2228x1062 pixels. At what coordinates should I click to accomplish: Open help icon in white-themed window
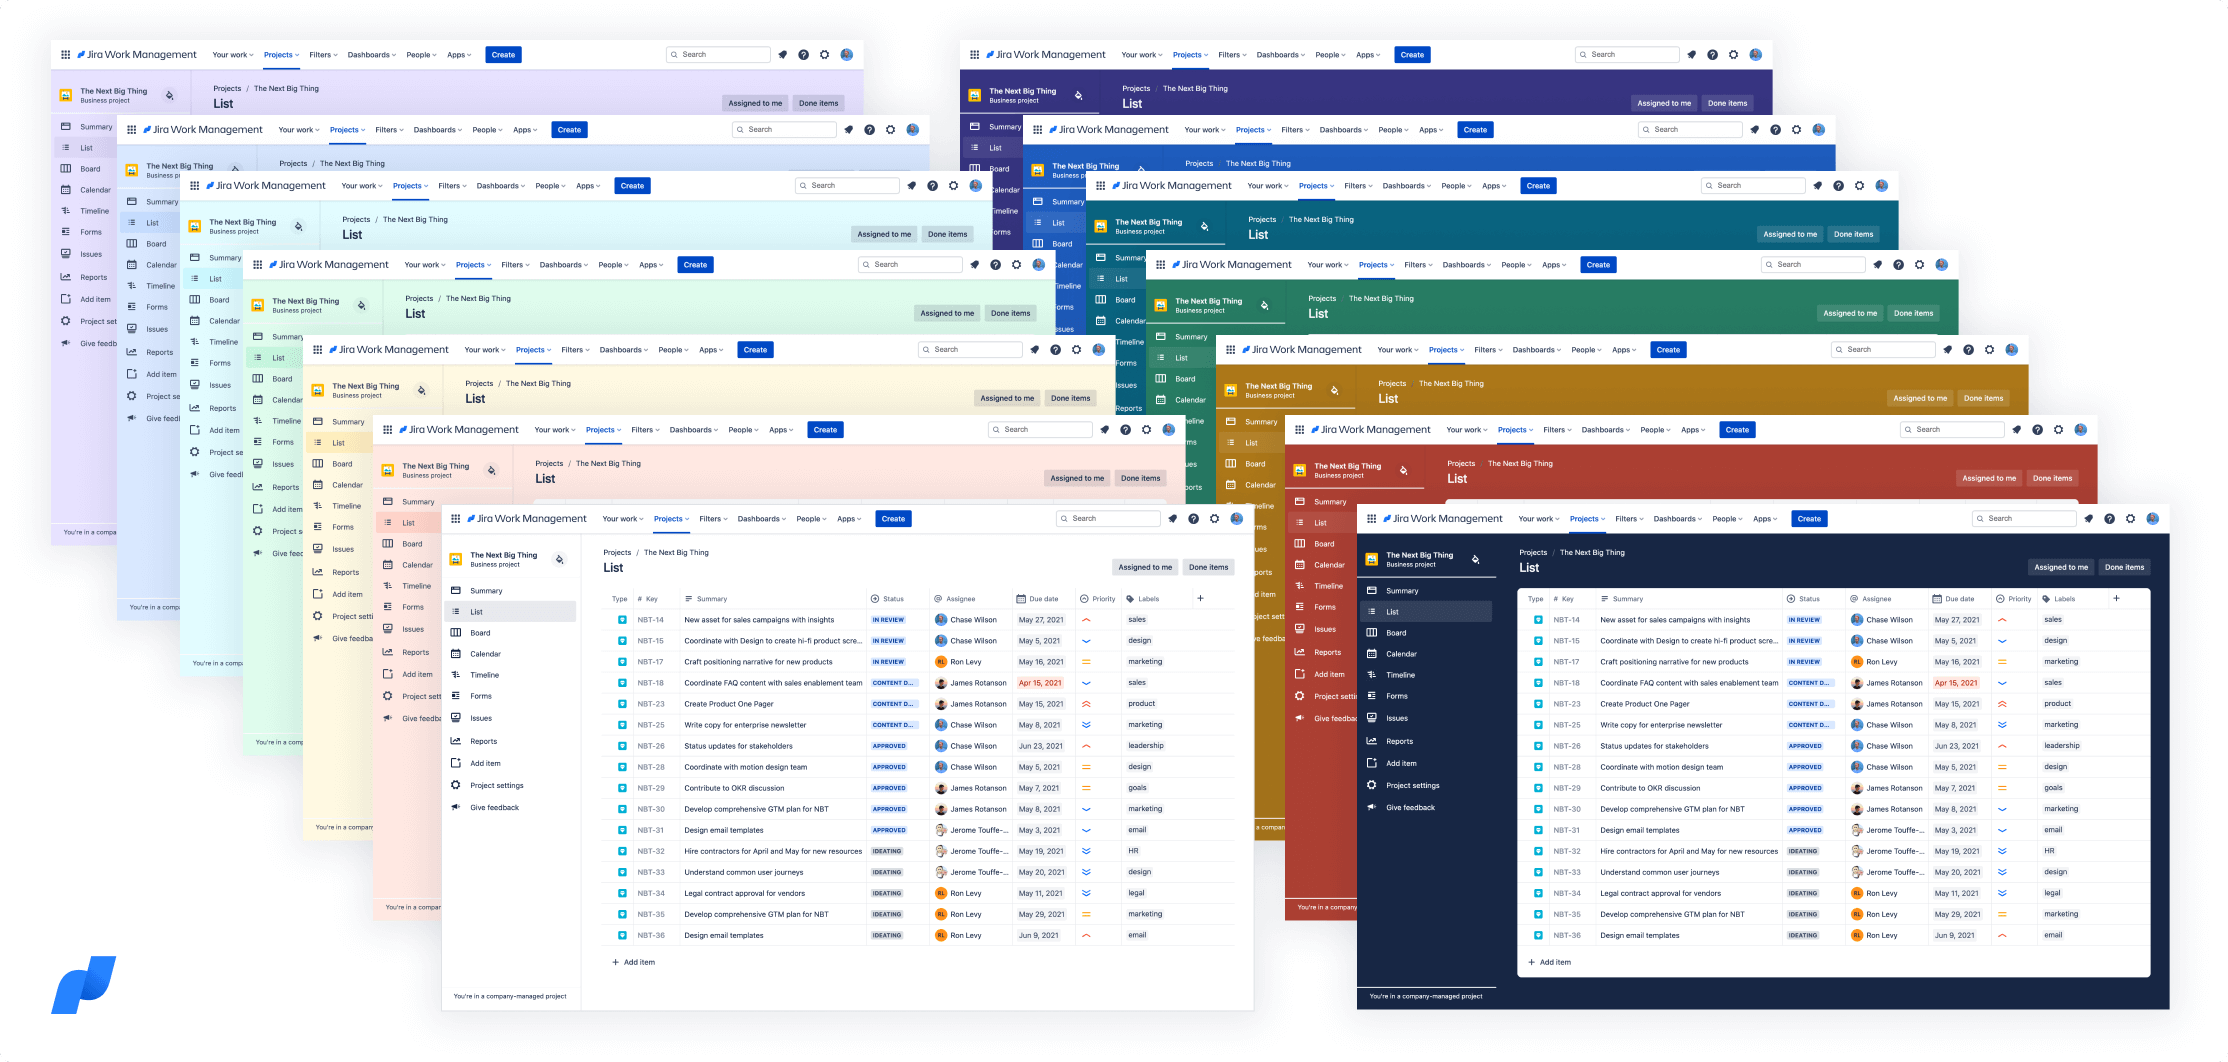tap(1193, 519)
